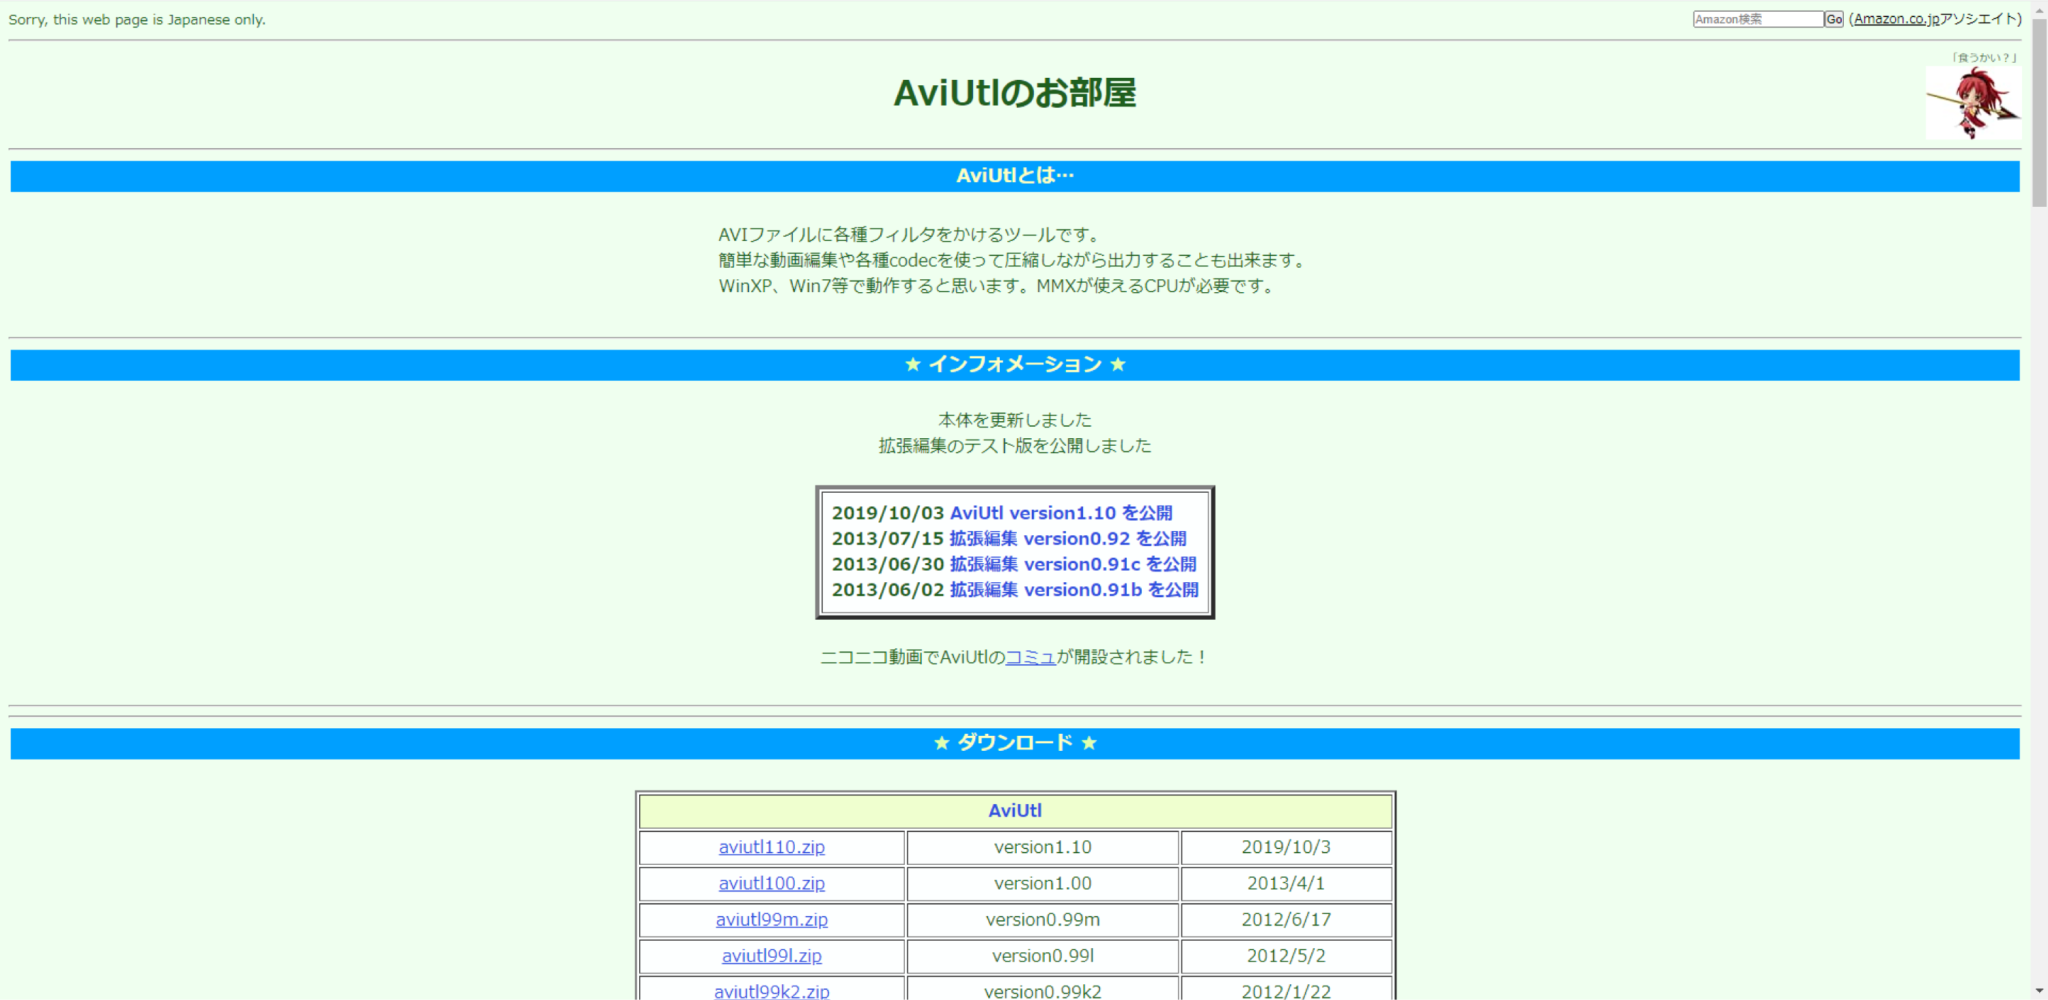
Task: Download the aviutl99m.zip file
Action: pyautogui.click(x=771, y=919)
